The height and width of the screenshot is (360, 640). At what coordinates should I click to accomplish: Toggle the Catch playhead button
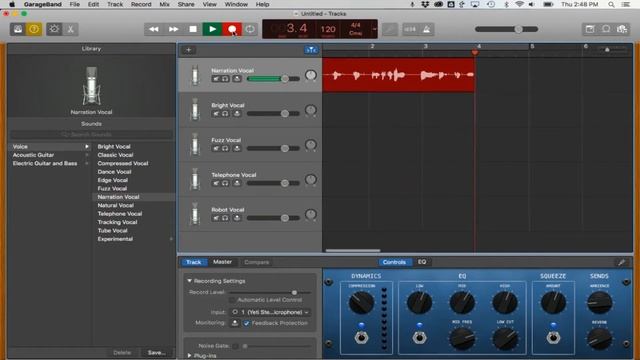(x=311, y=50)
